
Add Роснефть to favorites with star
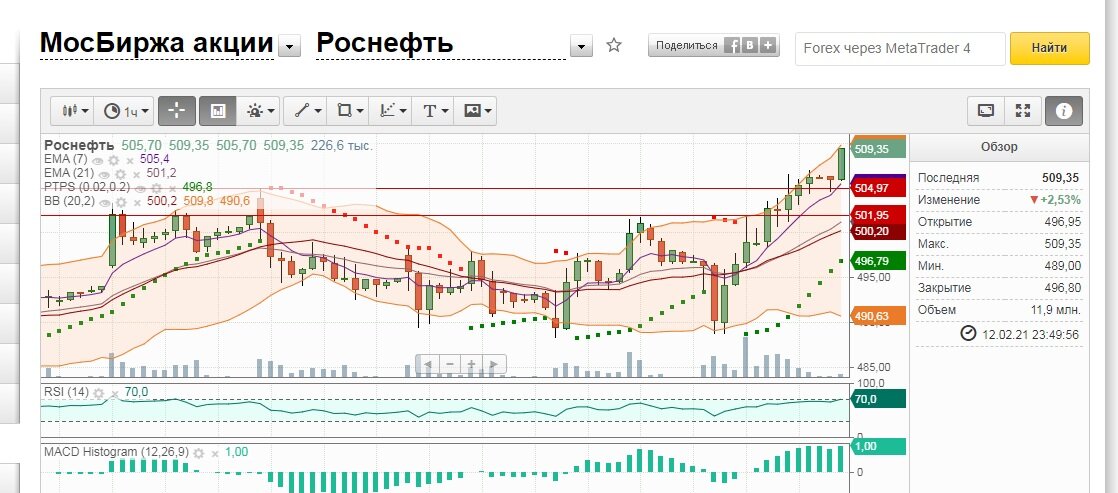pyautogui.click(x=614, y=46)
